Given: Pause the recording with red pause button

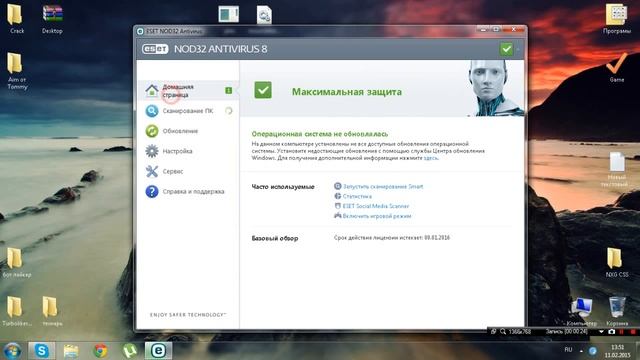Looking at the screenshot, I should click(622, 332).
